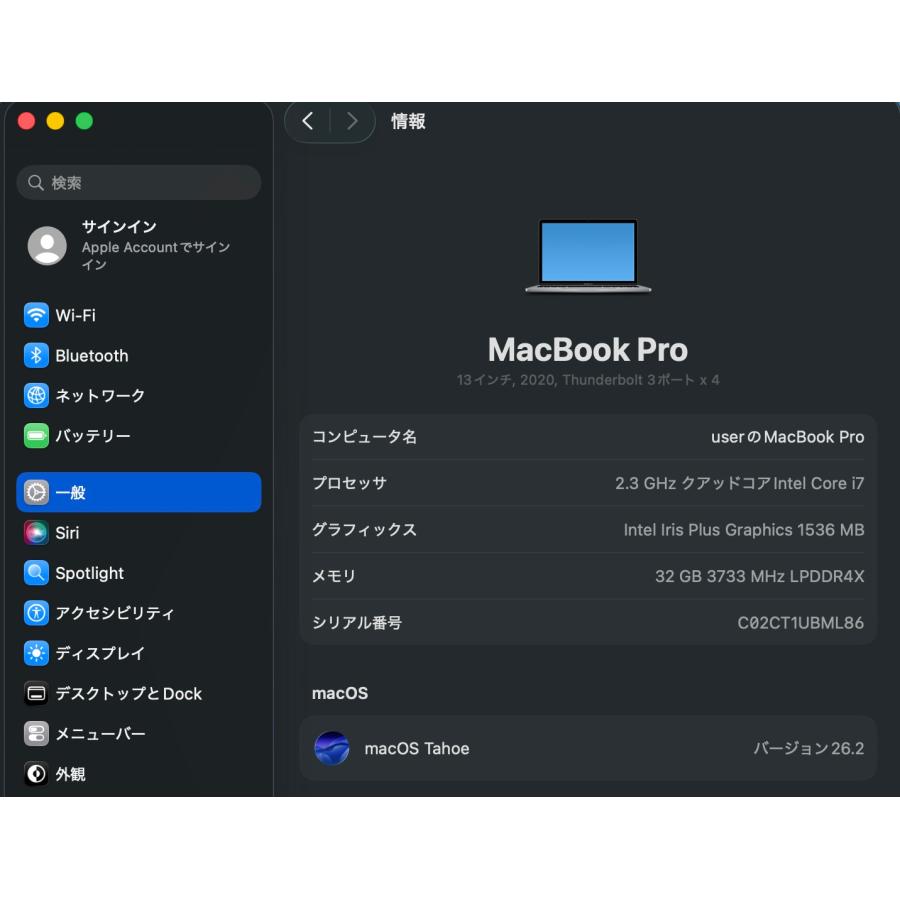The height and width of the screenshot is (900, 900).
Task: Click the コンピュータ名 label
Action: [x=364, y=437]
